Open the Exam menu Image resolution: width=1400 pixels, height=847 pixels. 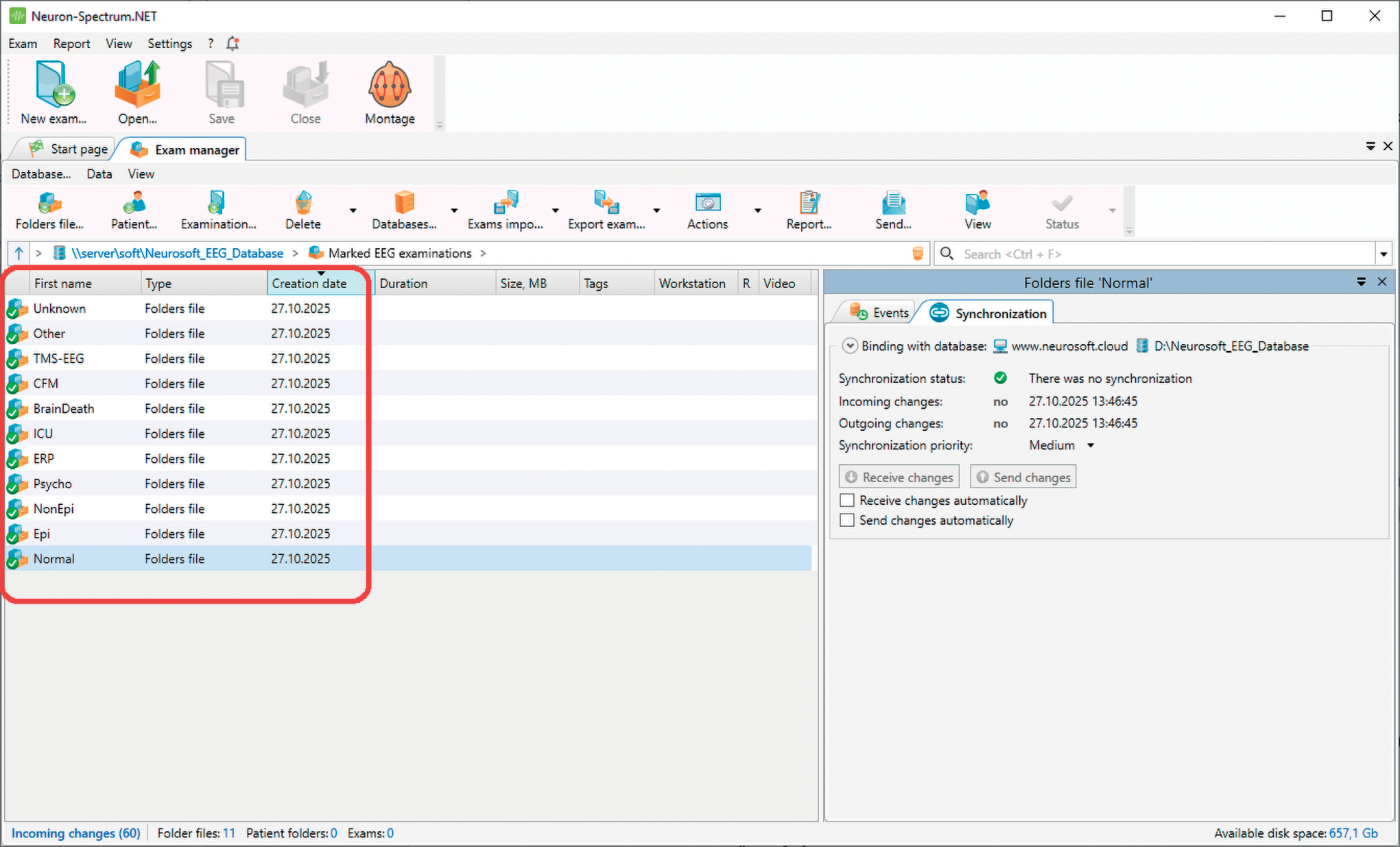coord(23,44)
